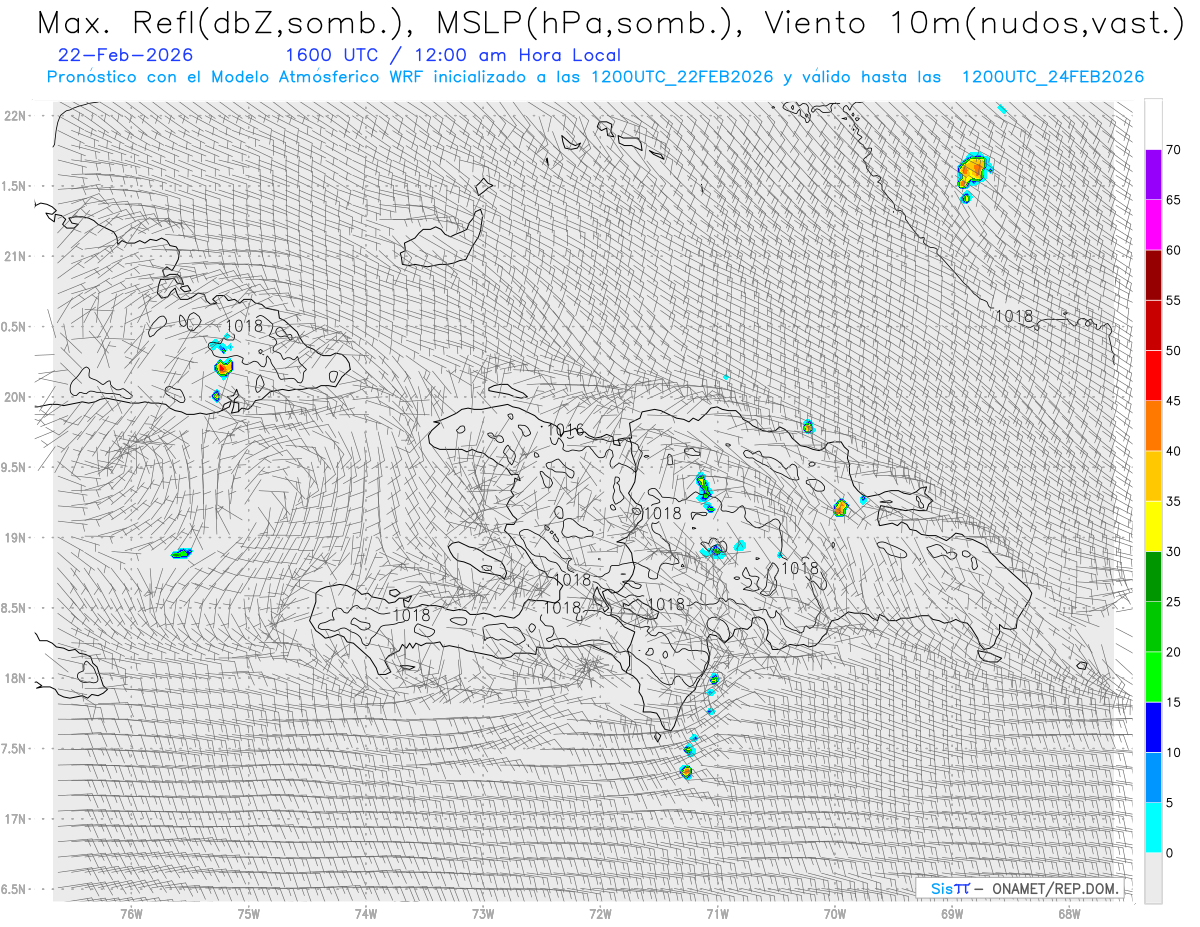Click the '70' value on the color scale
This screenshot has height=927, width=1200.
point(1173,150)
